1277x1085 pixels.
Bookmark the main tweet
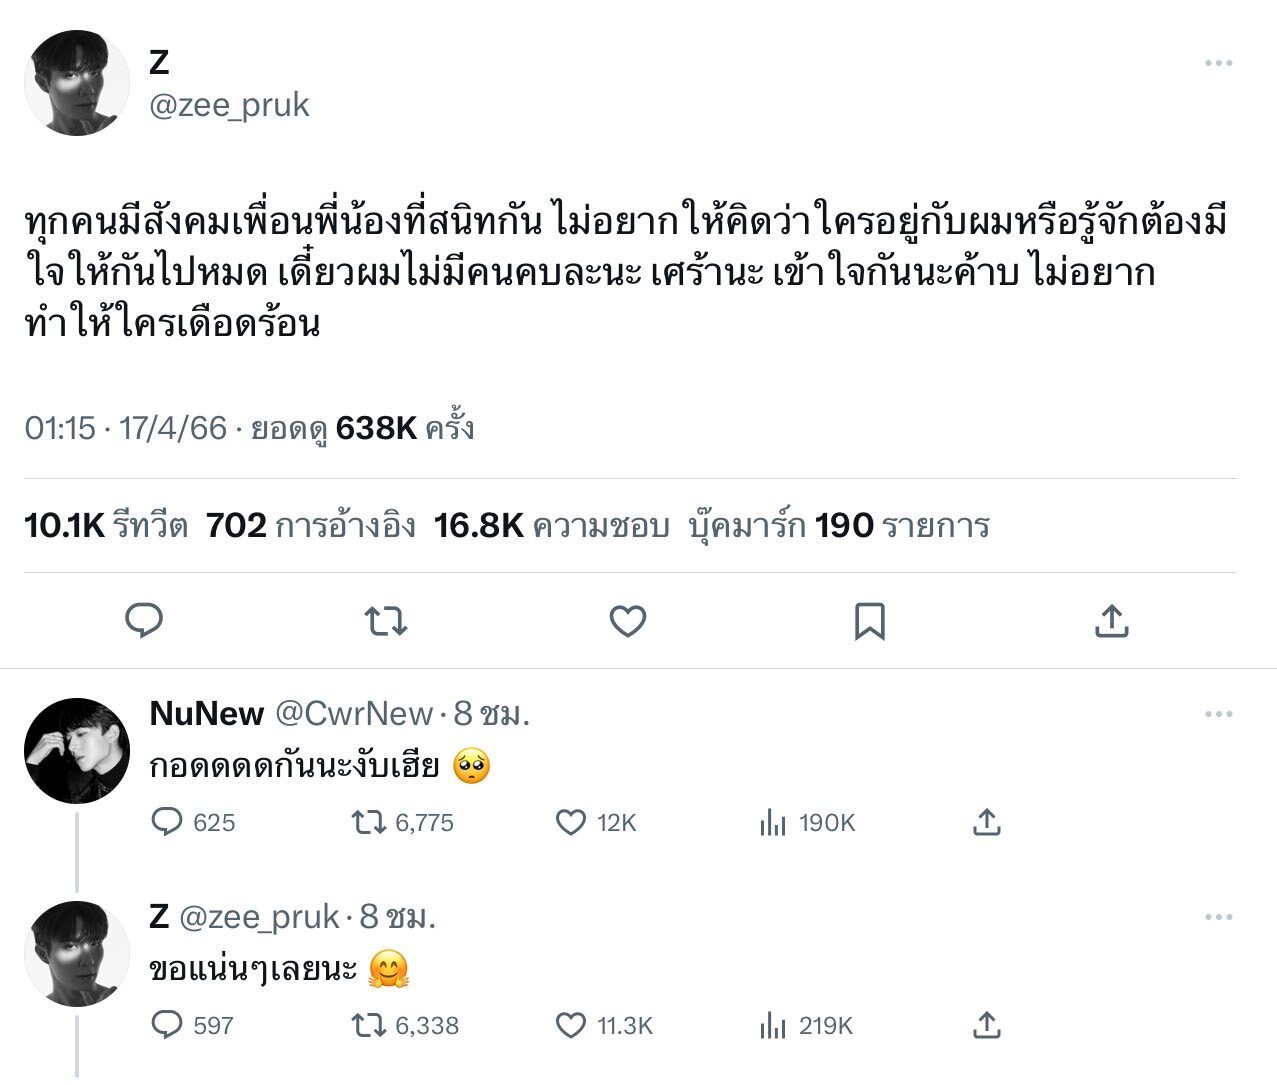[x=869, y=621]
